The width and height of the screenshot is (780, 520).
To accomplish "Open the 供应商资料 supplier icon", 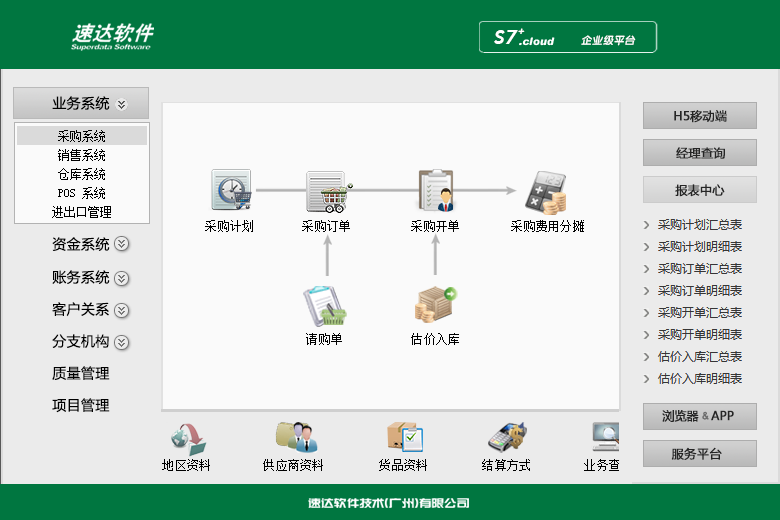I will point(296,437).
